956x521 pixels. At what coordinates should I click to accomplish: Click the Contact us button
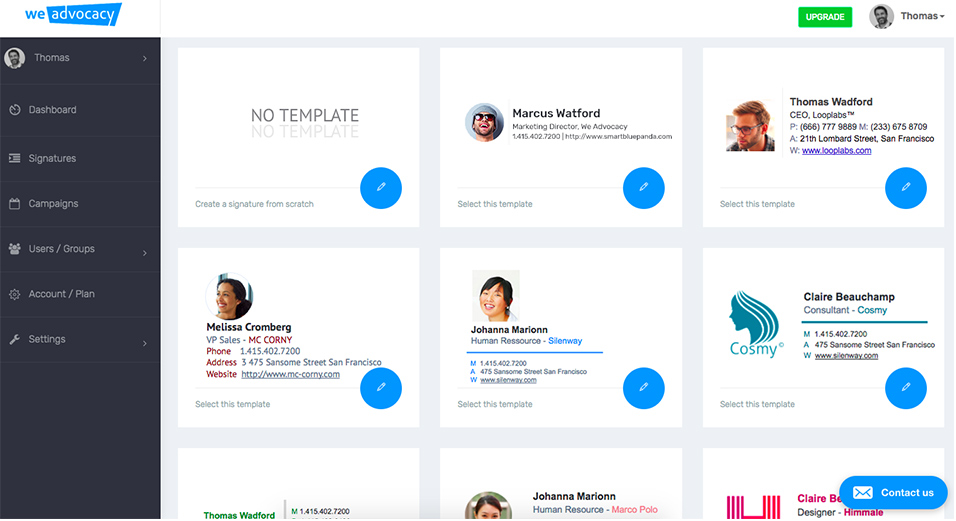(893, 492)
